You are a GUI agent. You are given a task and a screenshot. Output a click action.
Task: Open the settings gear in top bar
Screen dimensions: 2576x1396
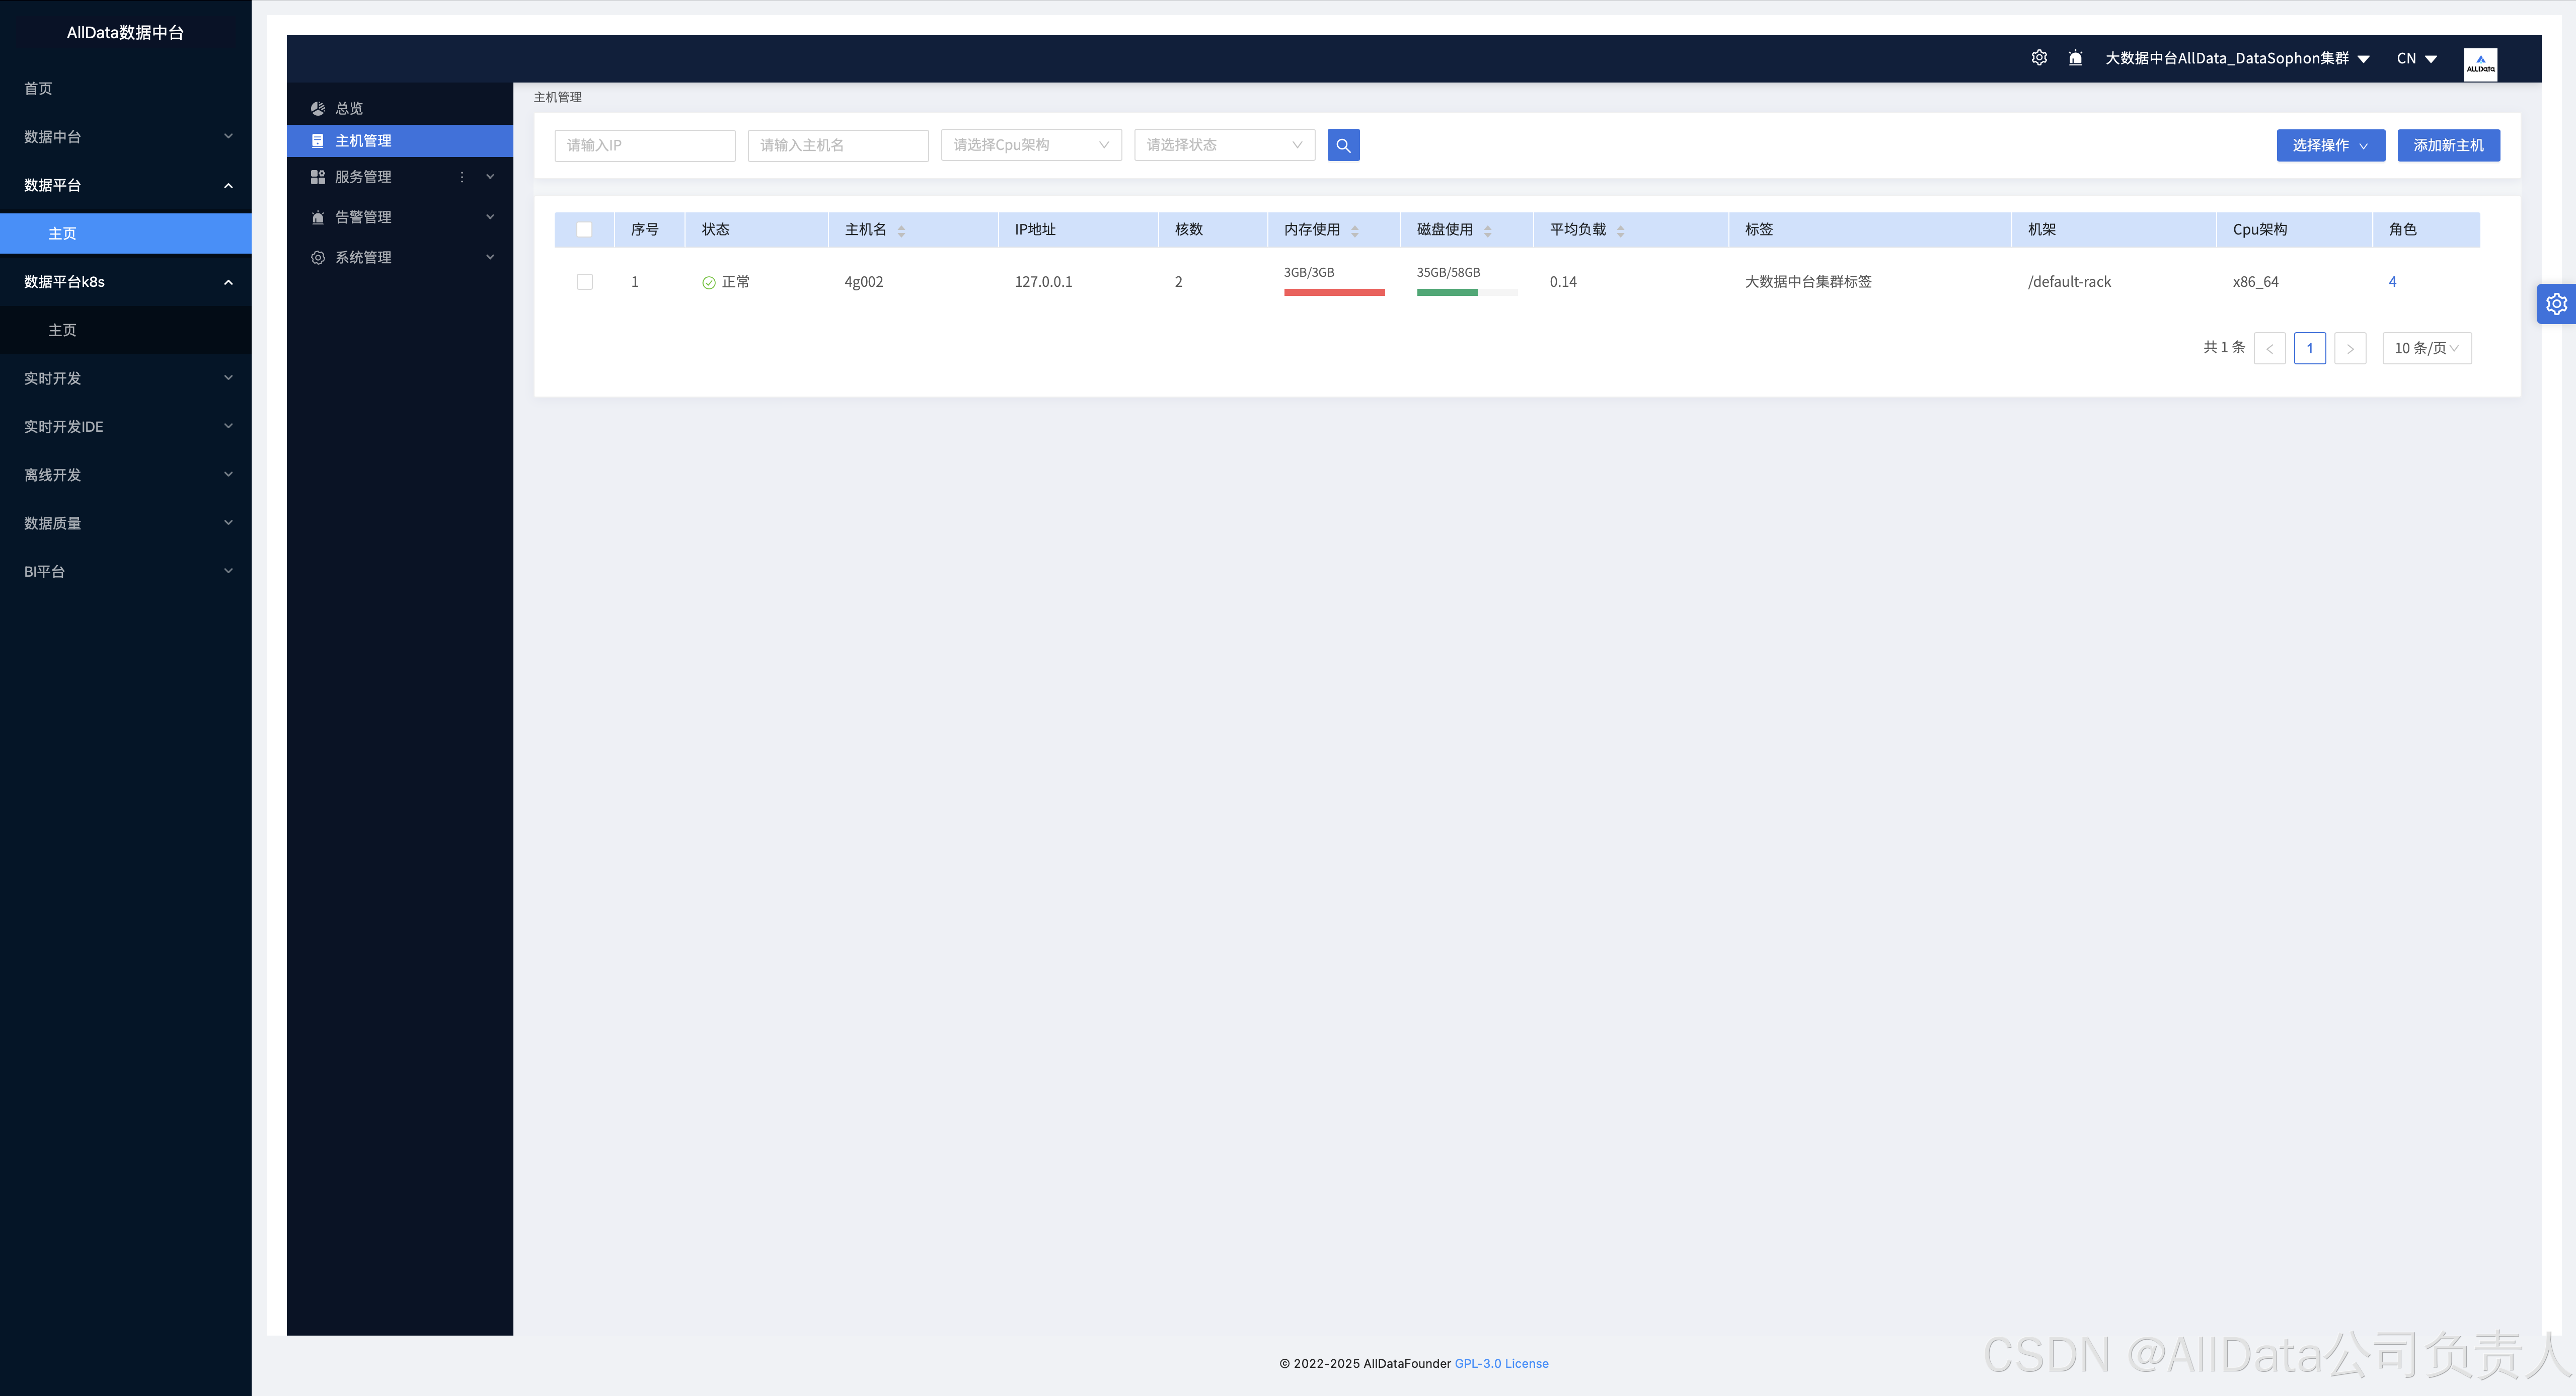coord(2039,58)
